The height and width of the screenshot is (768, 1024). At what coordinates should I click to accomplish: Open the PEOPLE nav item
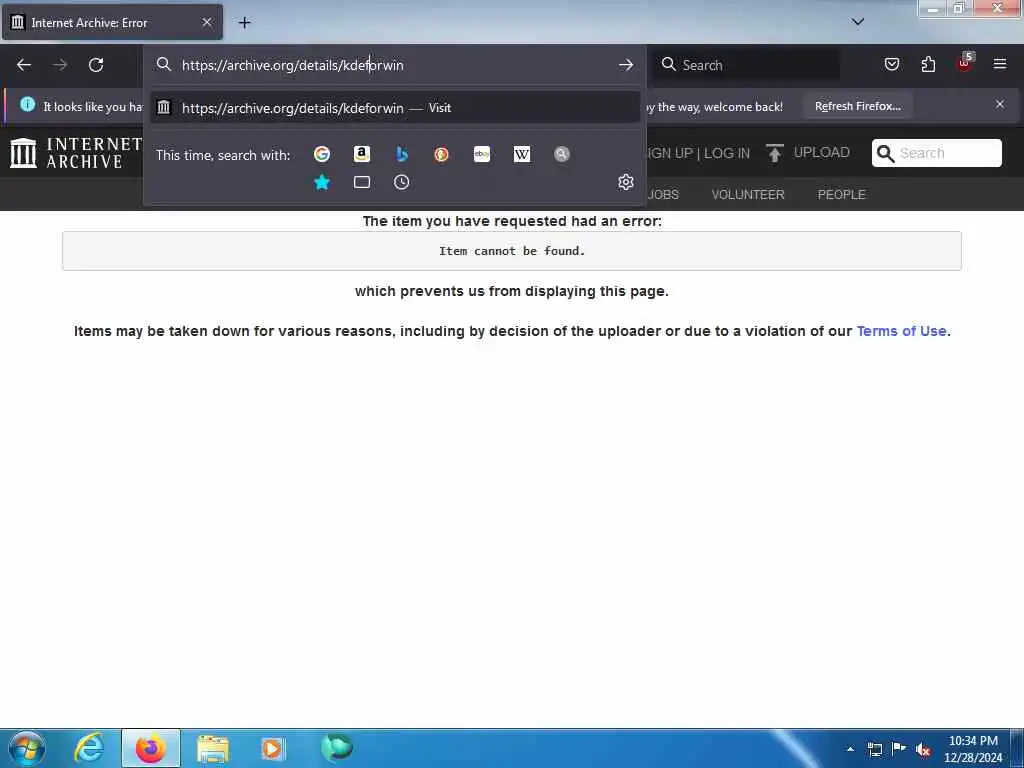(x=841, y=195)
